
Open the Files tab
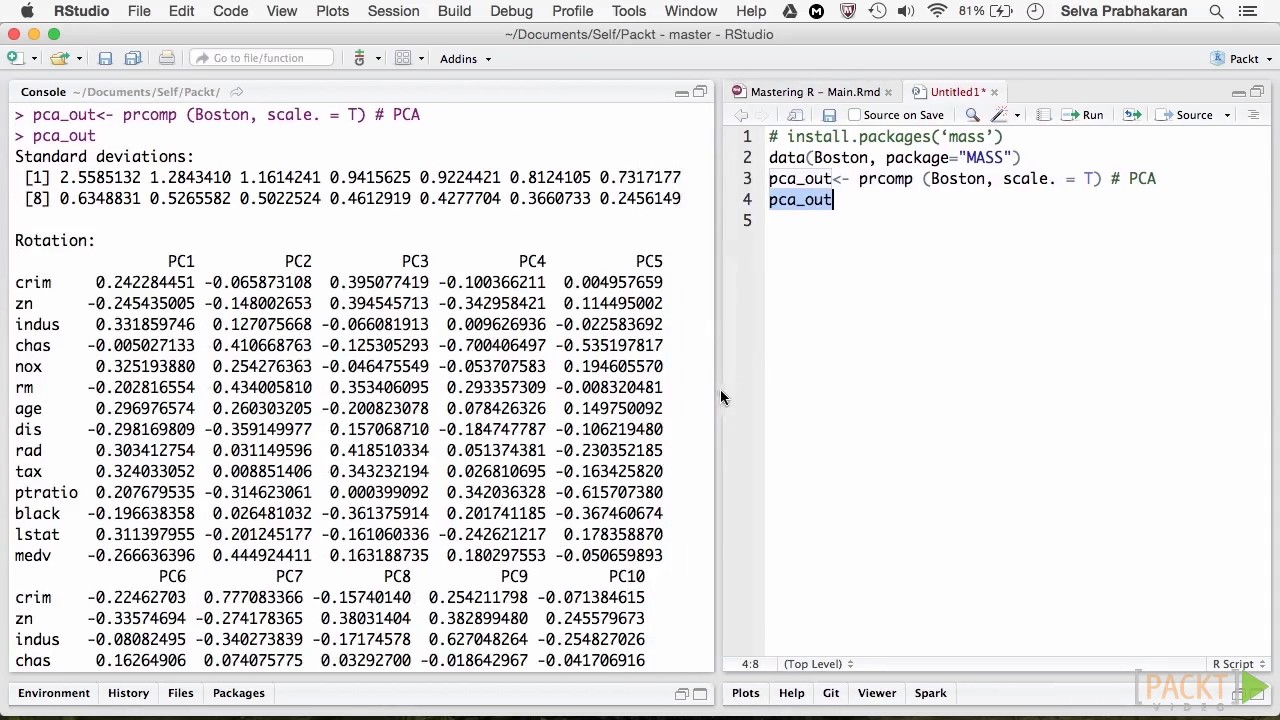(181, 693)
